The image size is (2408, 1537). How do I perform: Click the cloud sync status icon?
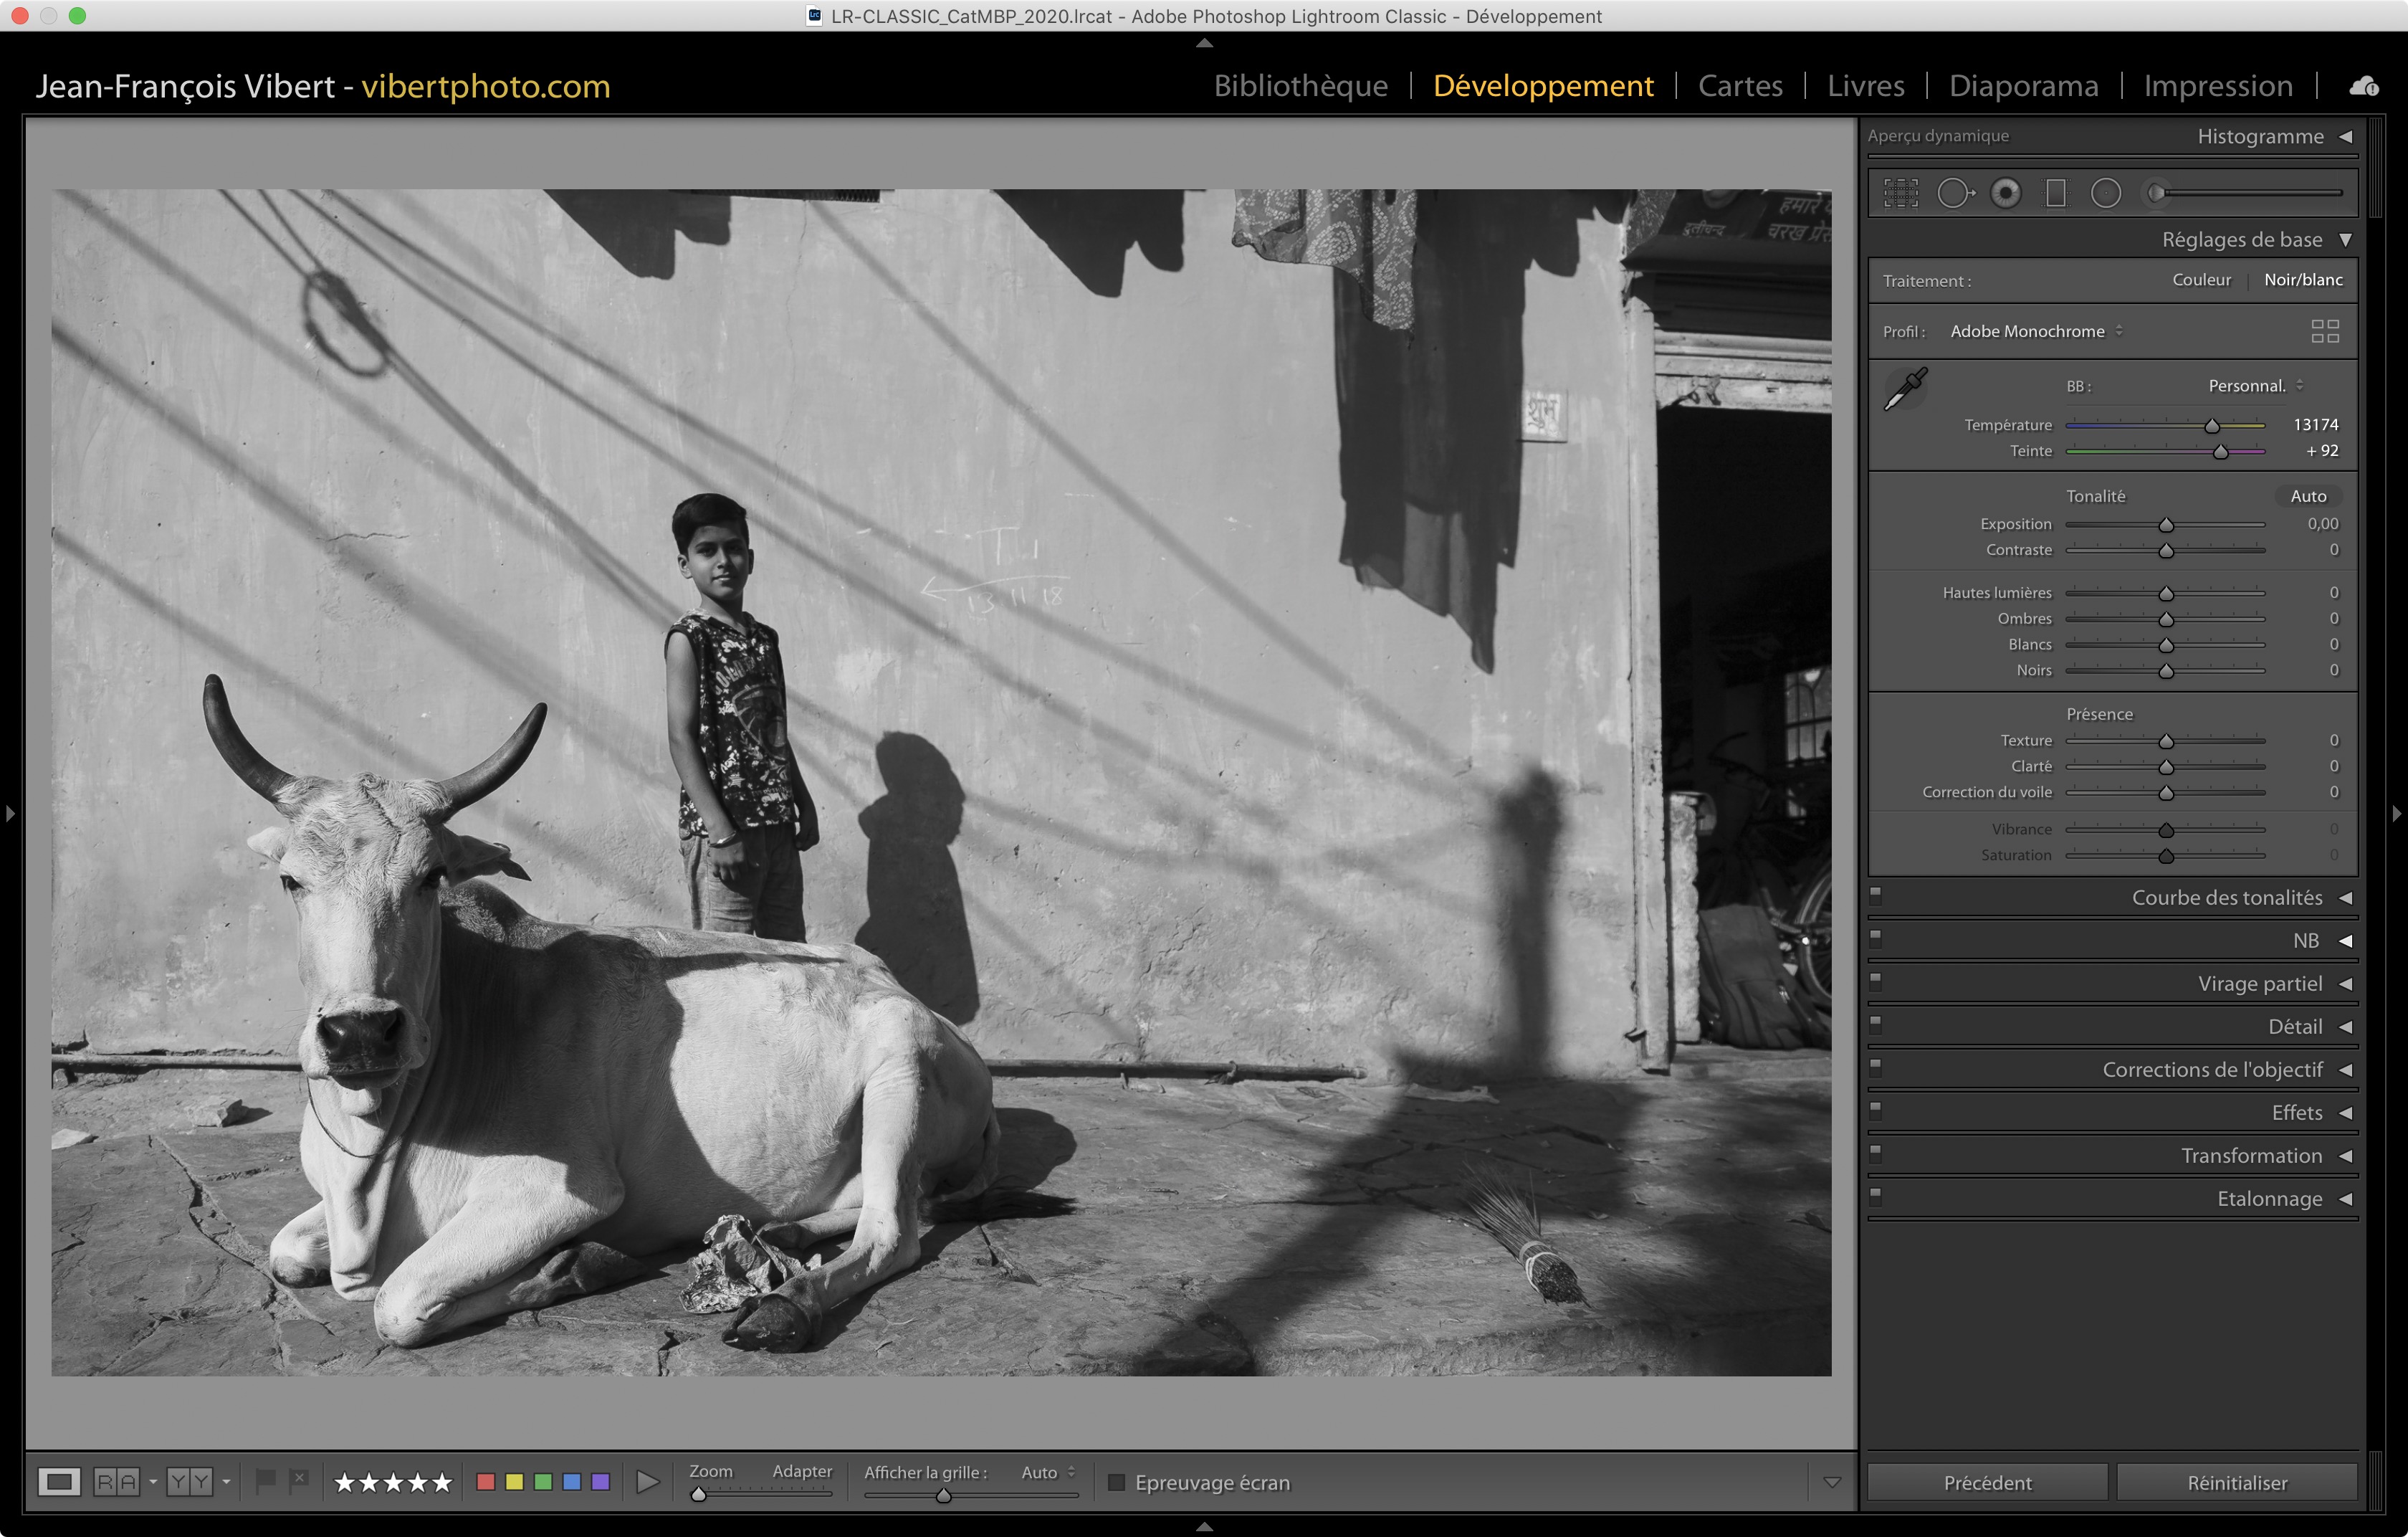2364,86
